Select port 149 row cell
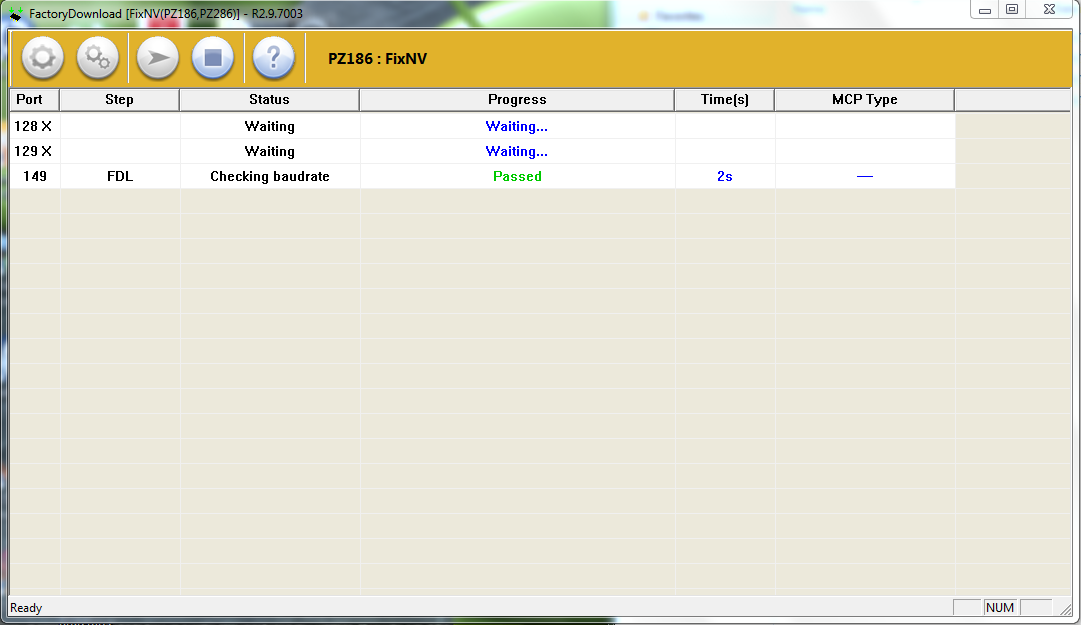1081x625 pixels. [x=34, y=176]
